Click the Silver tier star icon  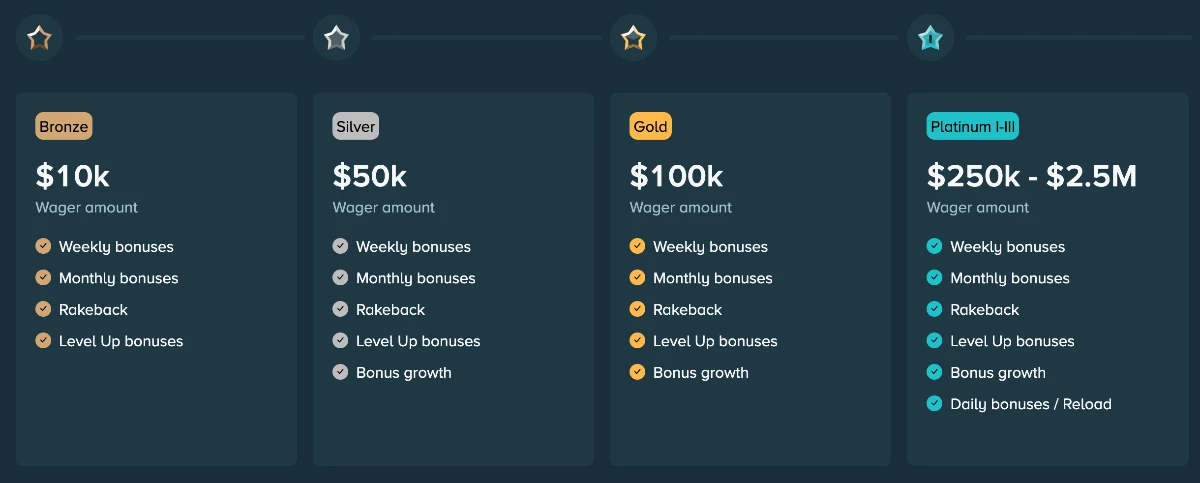[336, 38]
